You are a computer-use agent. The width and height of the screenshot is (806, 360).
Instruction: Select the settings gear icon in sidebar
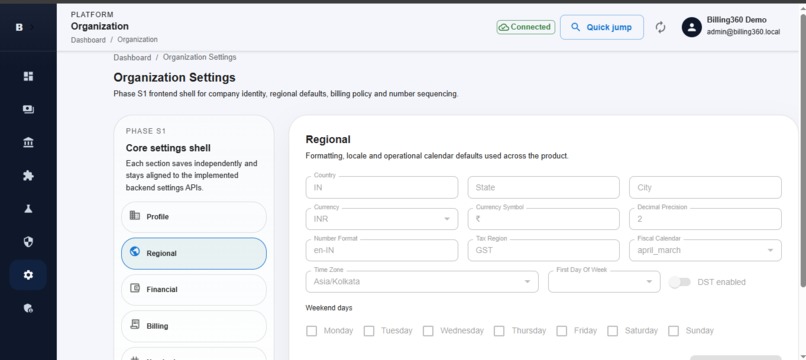[x=28, y=275]
